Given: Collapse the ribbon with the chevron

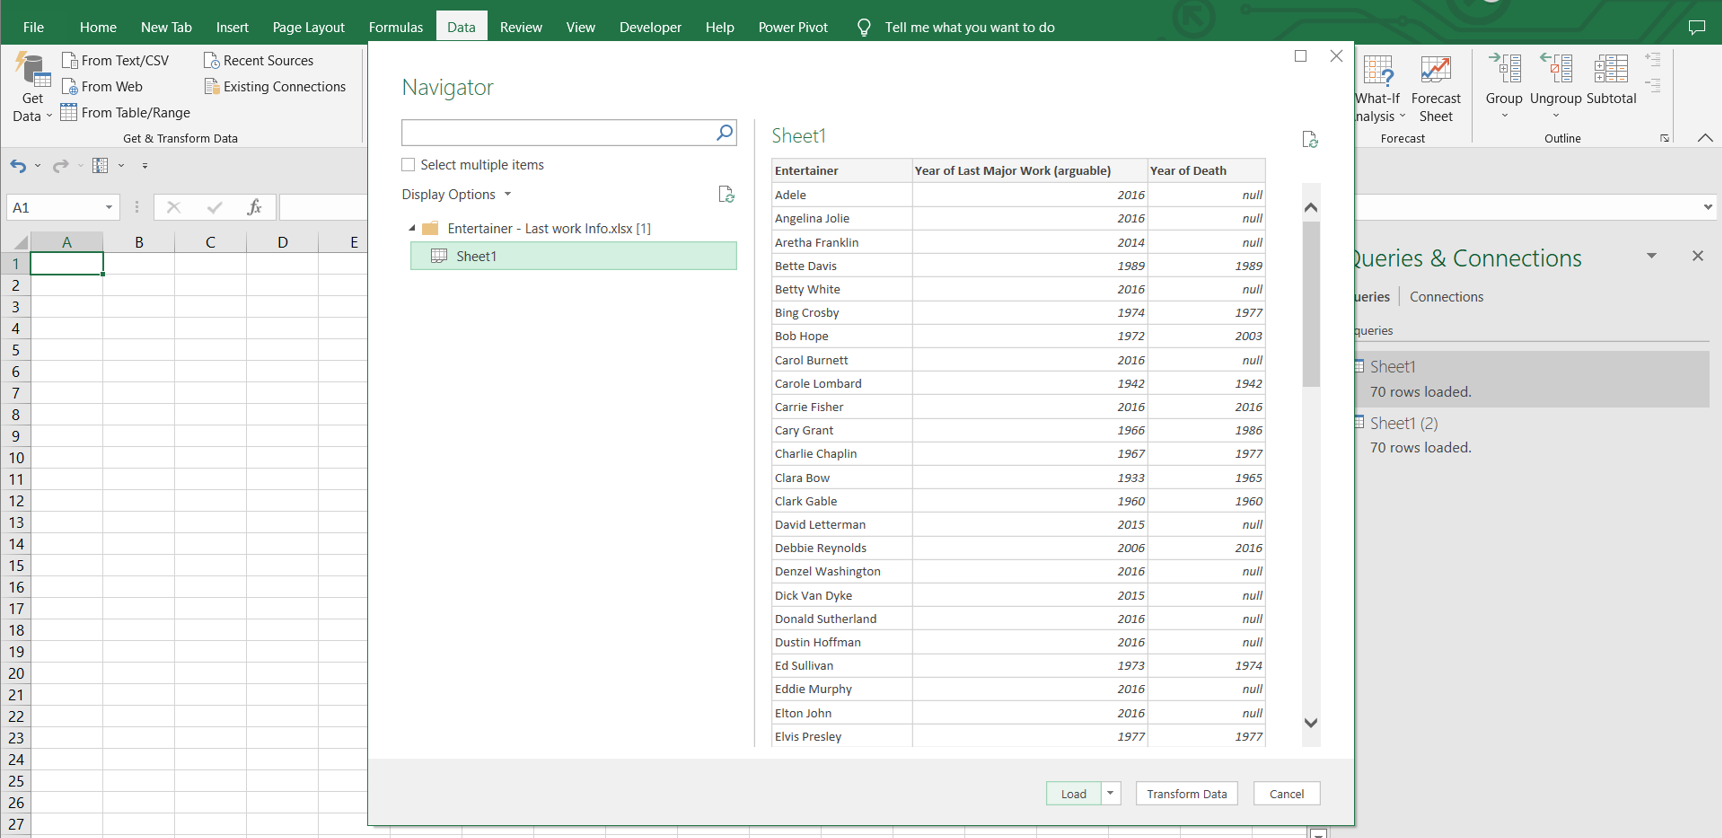Looking at the screenshot, I should click(x=1705, y=138).
